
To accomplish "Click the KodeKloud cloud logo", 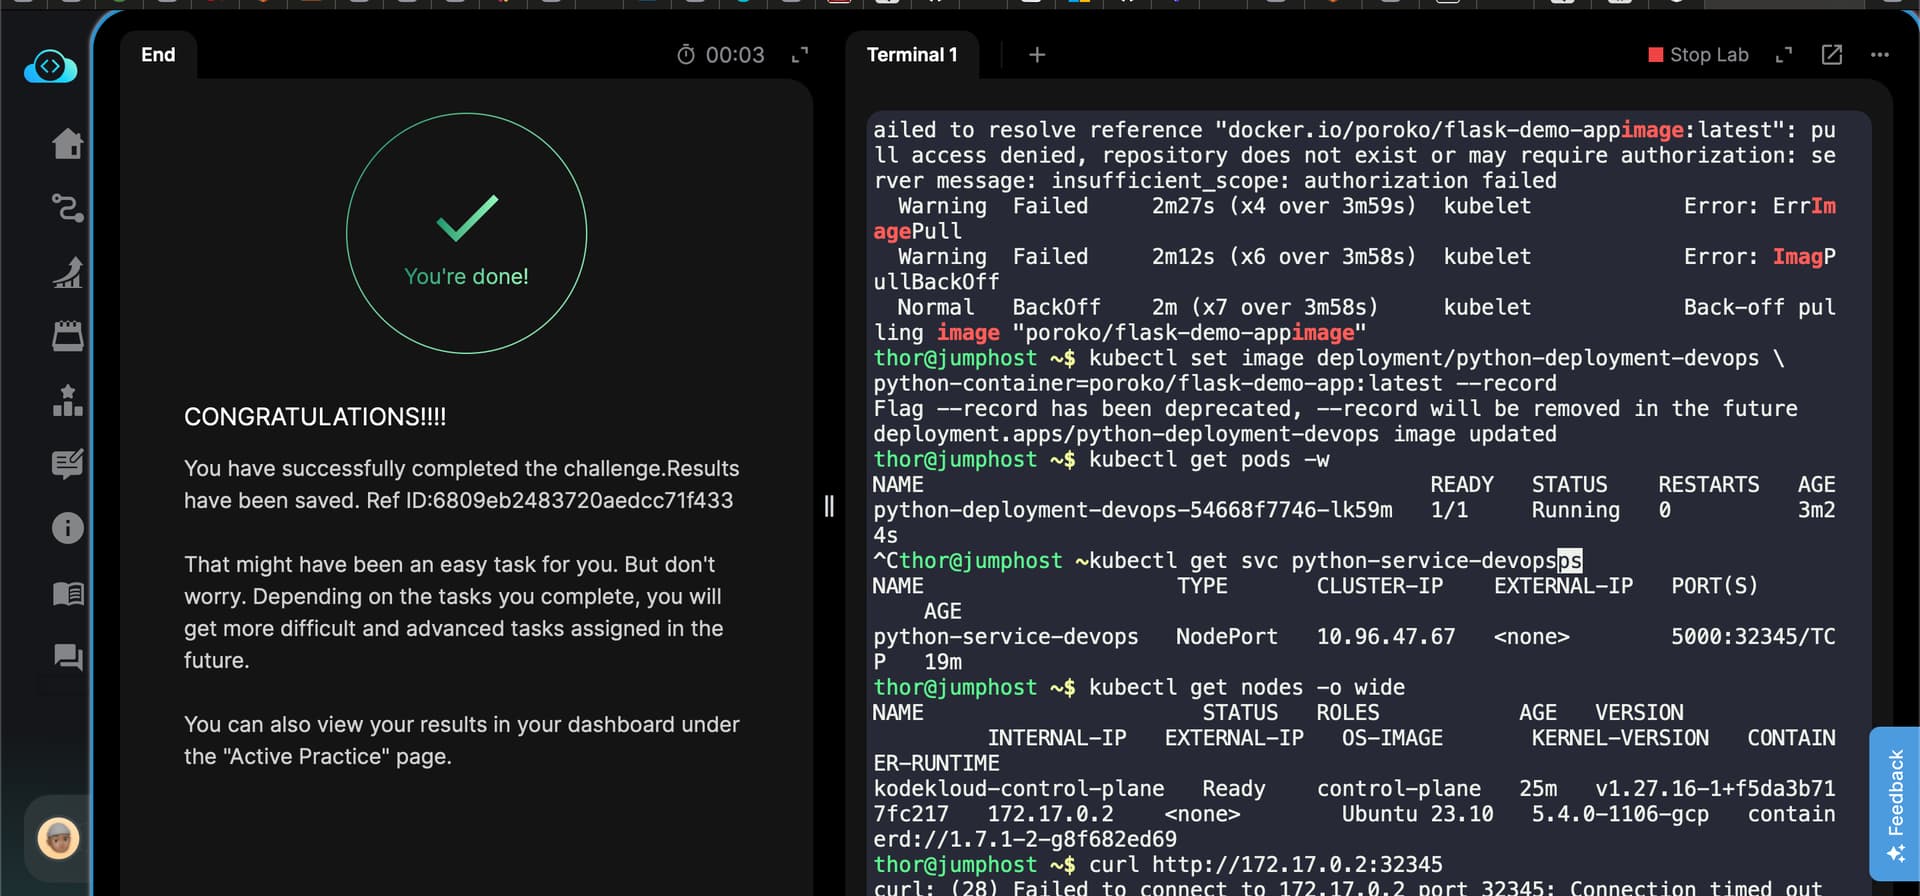I will point(50,67).
